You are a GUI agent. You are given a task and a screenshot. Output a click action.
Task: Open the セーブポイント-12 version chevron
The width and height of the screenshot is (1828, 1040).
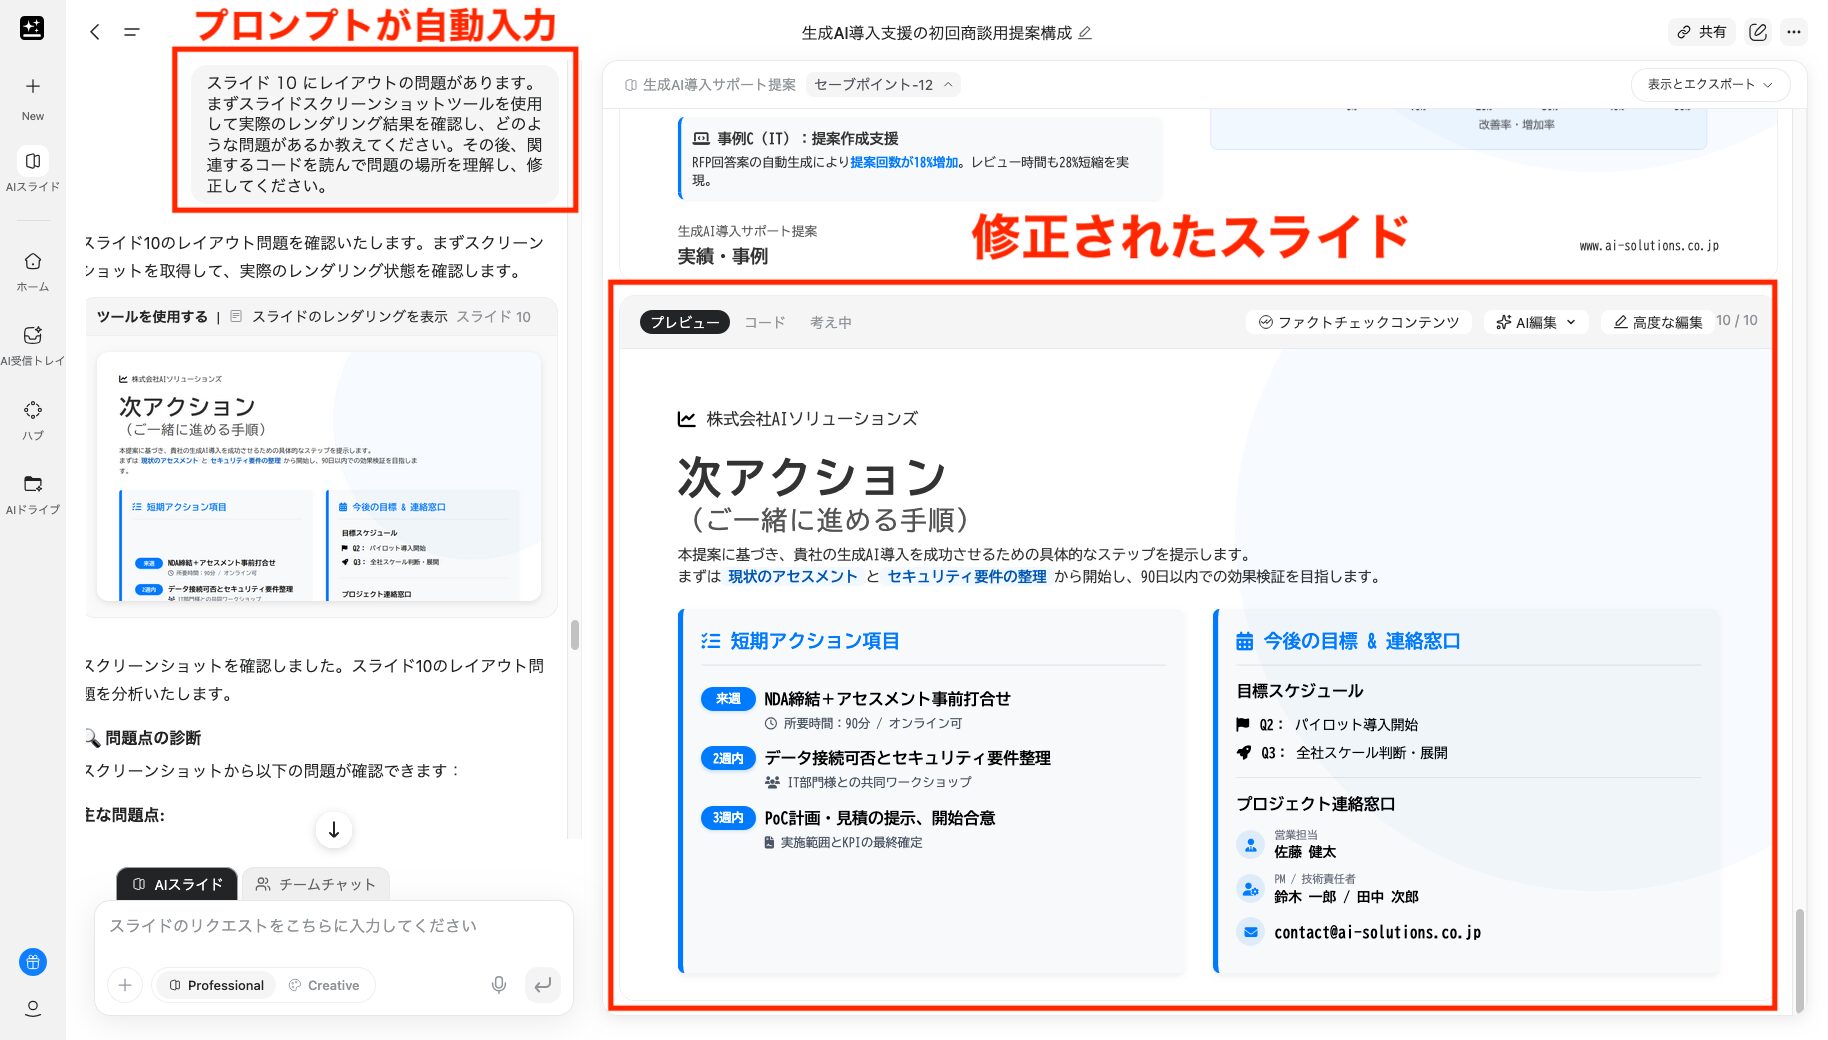(948, 84)
